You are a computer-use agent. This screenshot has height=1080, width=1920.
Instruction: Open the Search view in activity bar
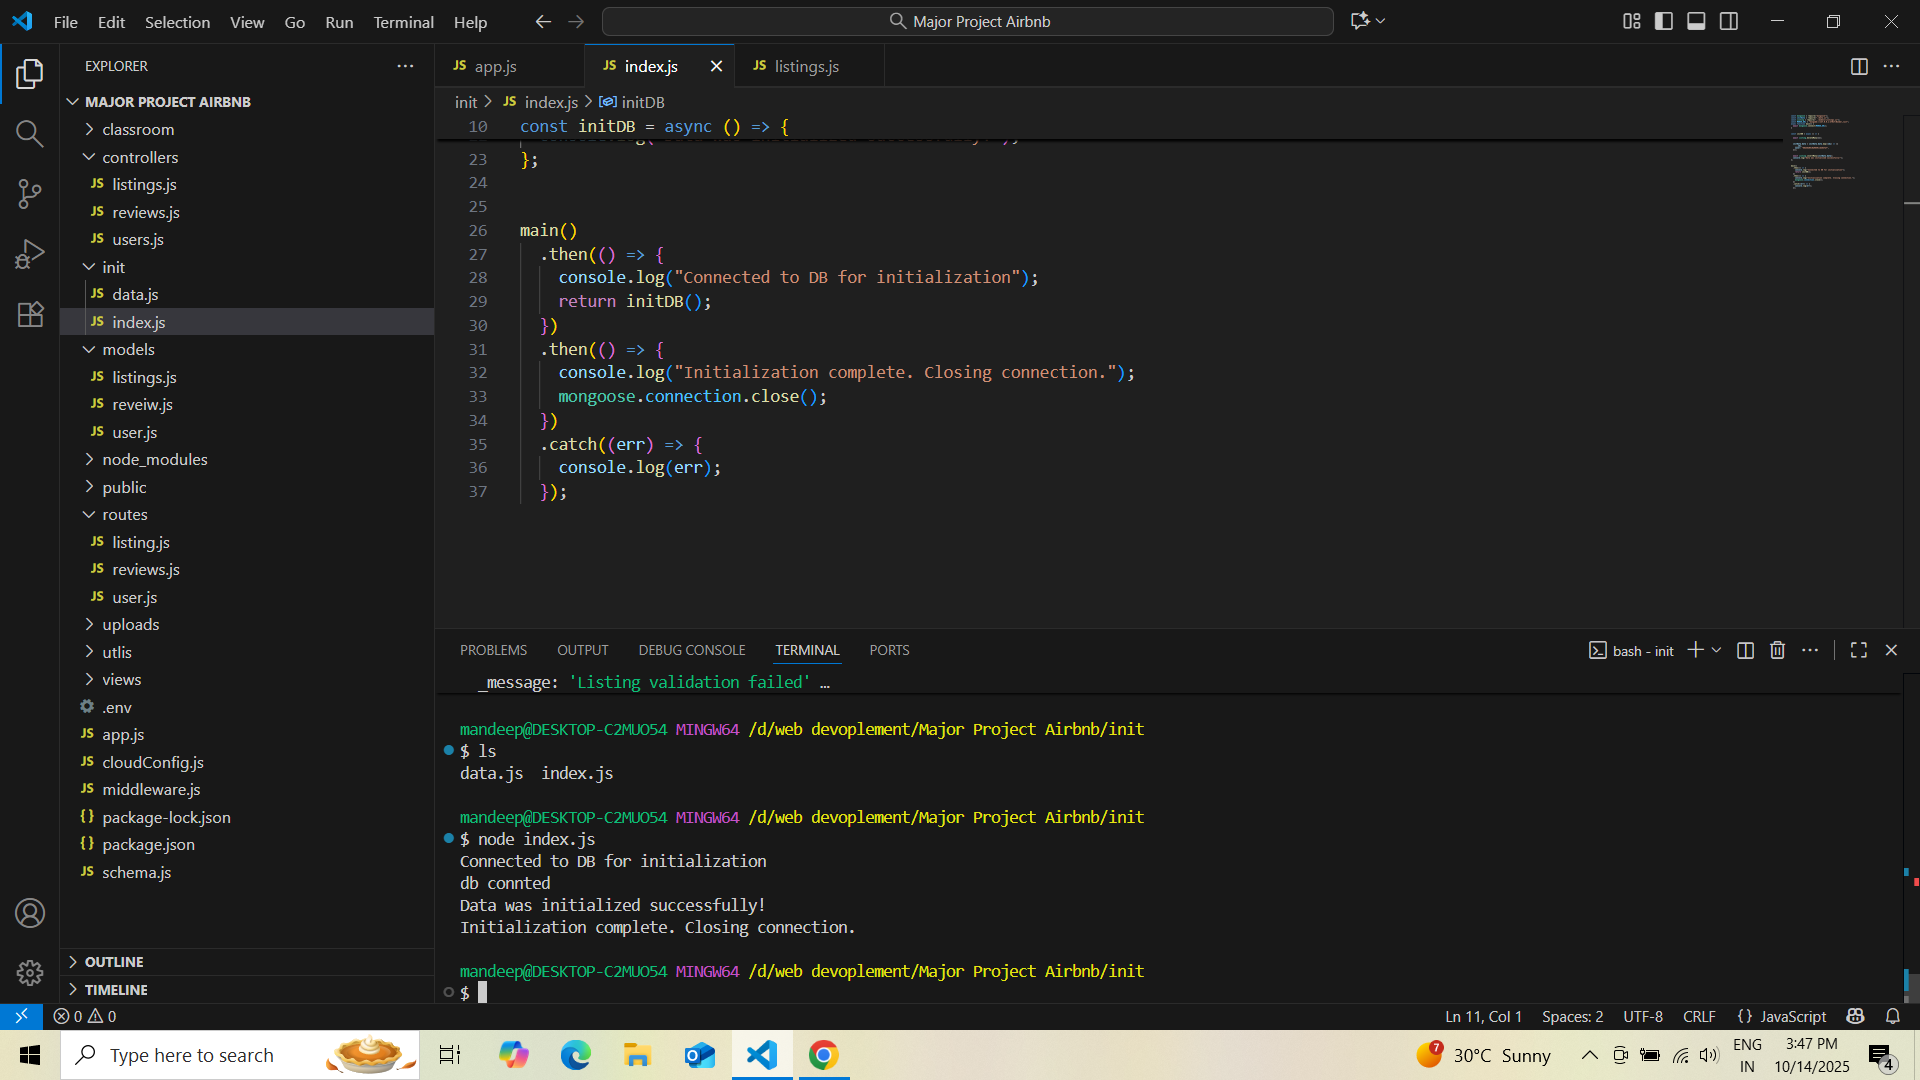click(x=30, y=134)
